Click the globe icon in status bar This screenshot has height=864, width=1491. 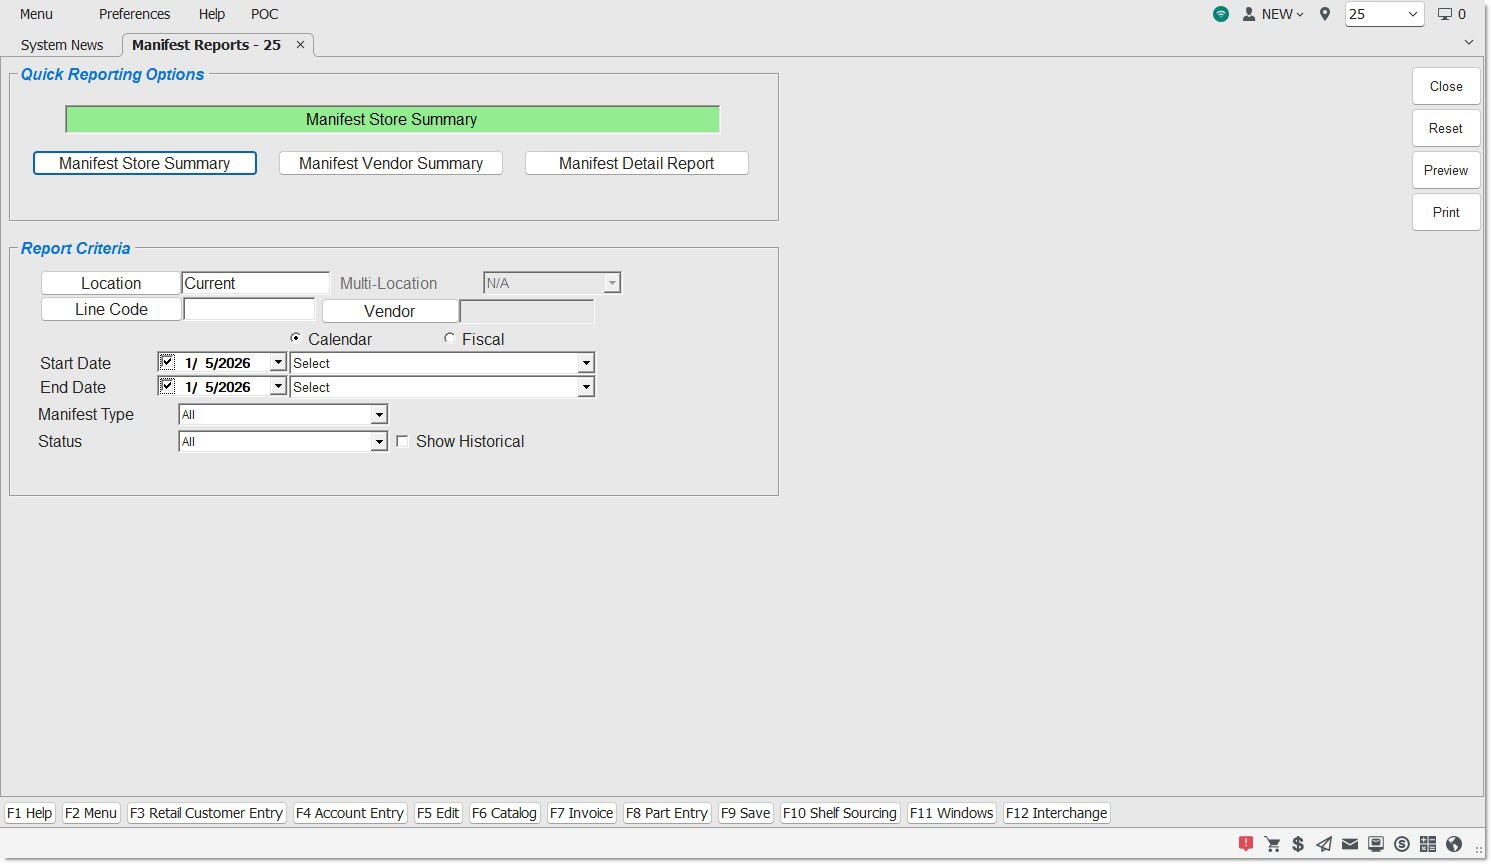1454,844
